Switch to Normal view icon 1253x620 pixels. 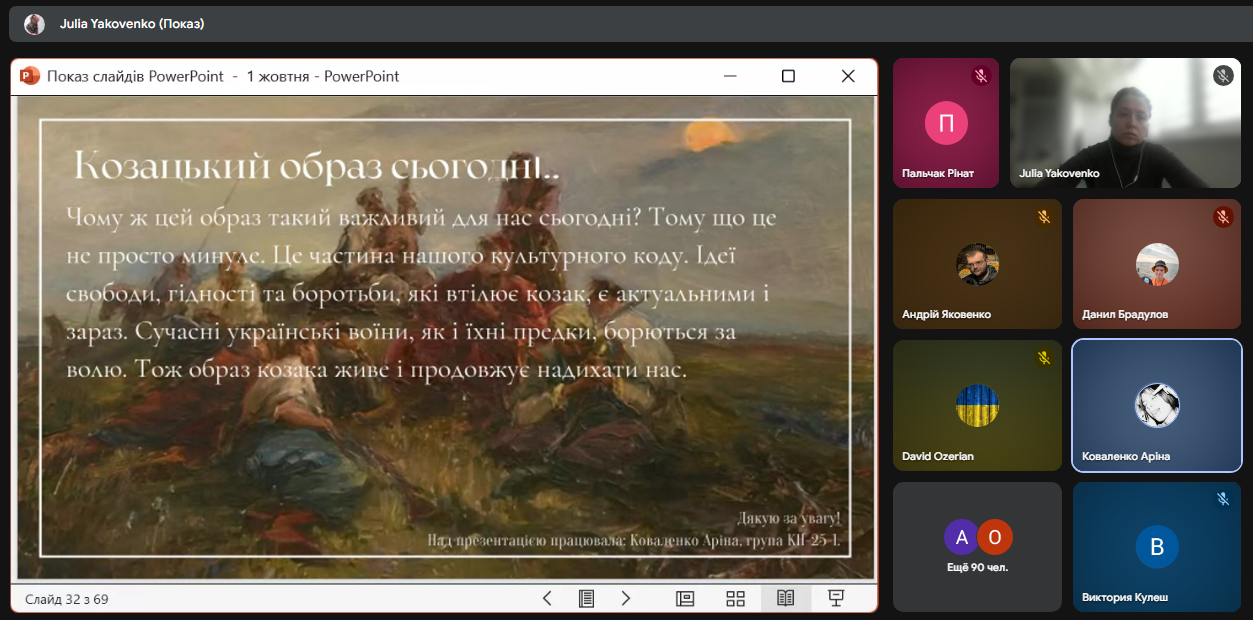685,598
